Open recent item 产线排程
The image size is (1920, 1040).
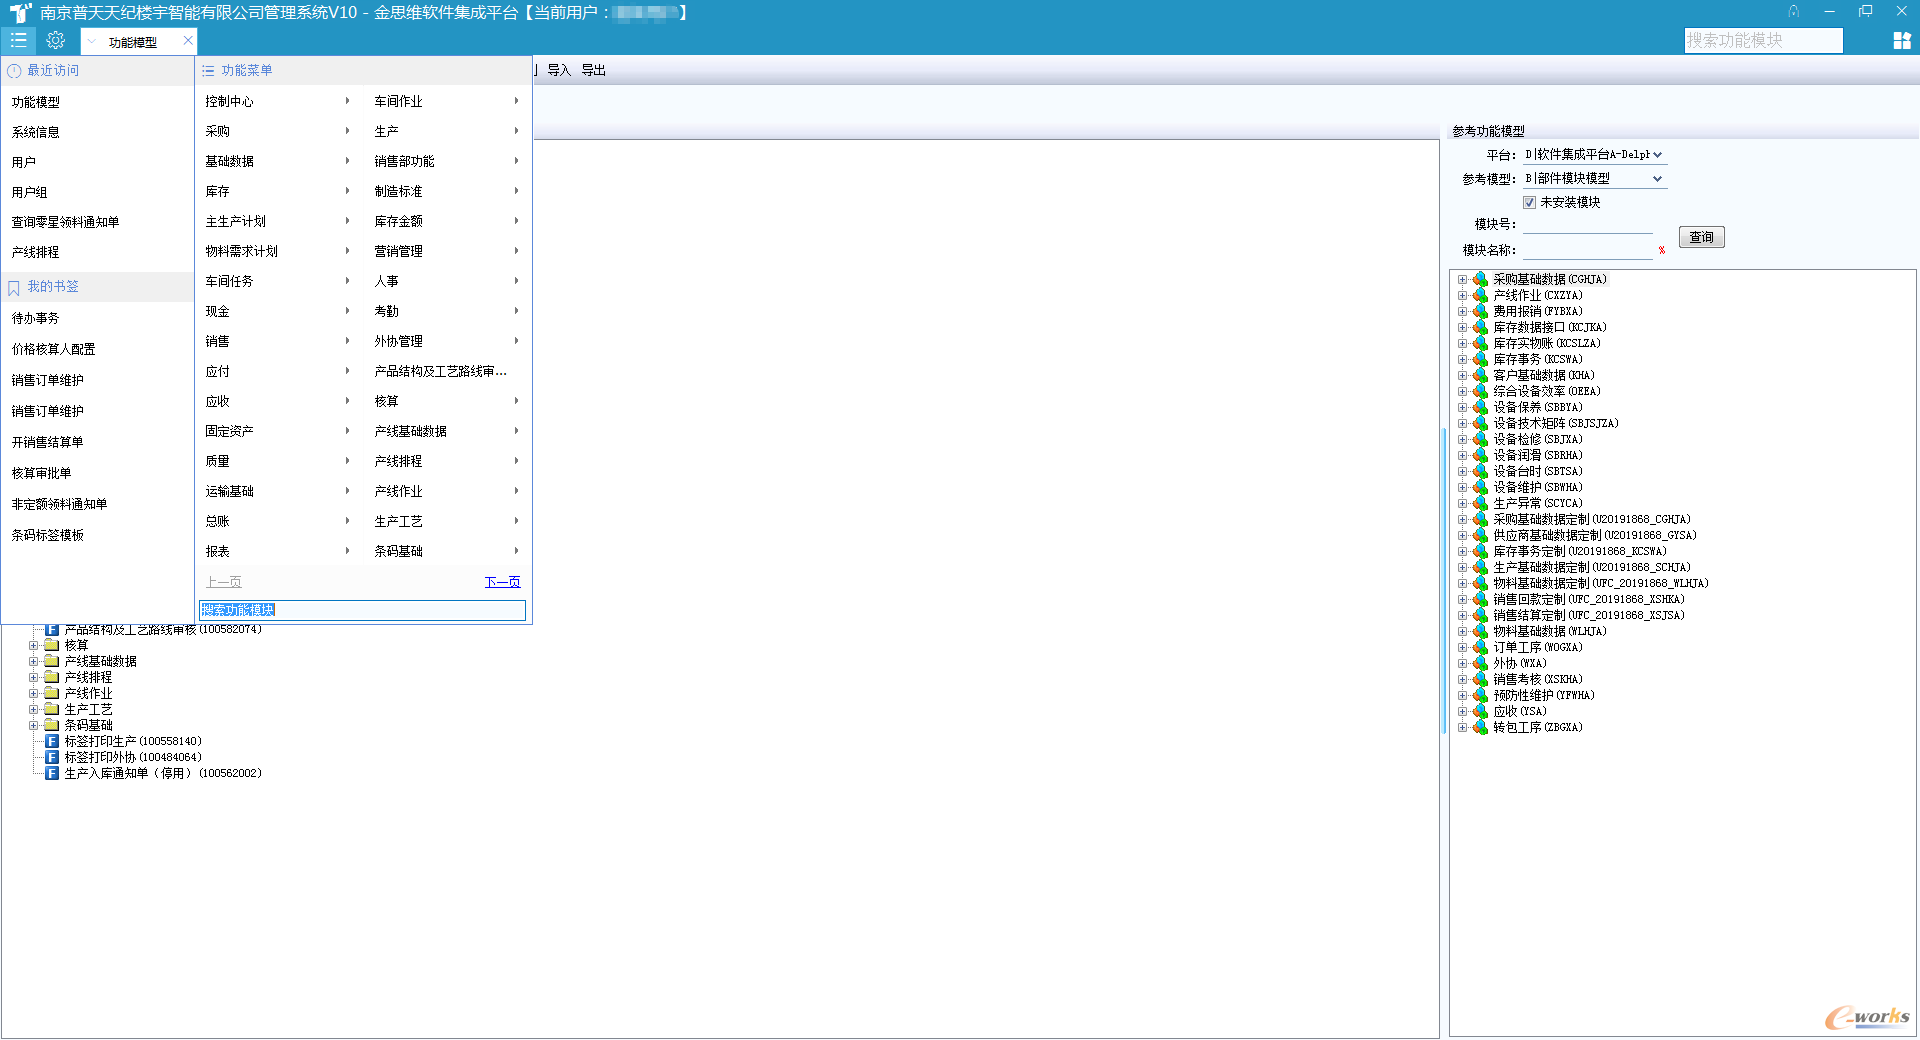click(35, 252)
